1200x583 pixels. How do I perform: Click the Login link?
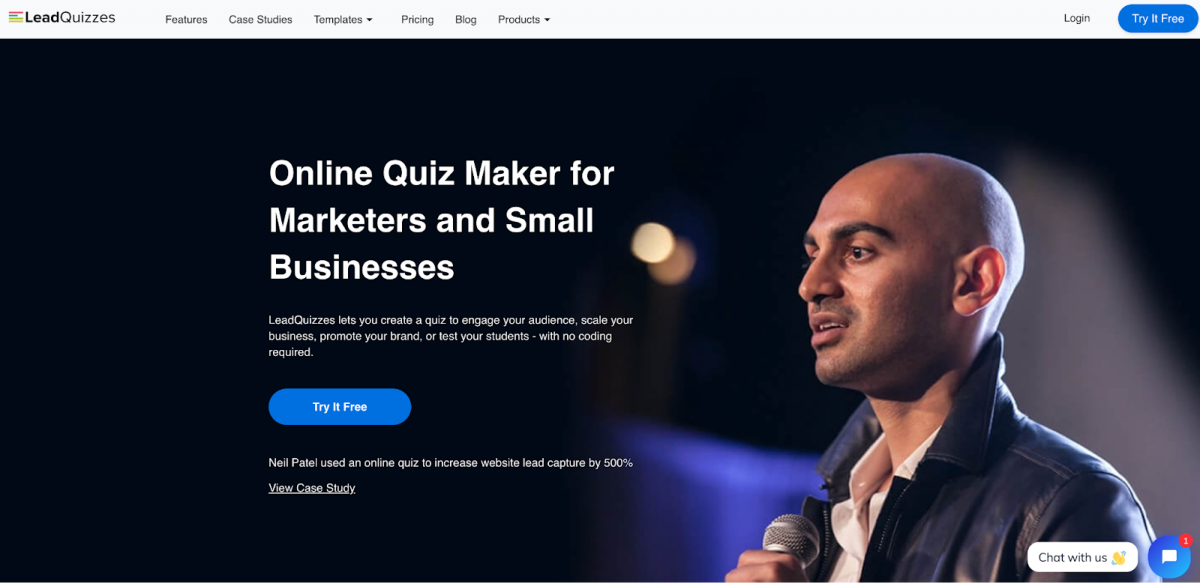[x=1077, y=18]
